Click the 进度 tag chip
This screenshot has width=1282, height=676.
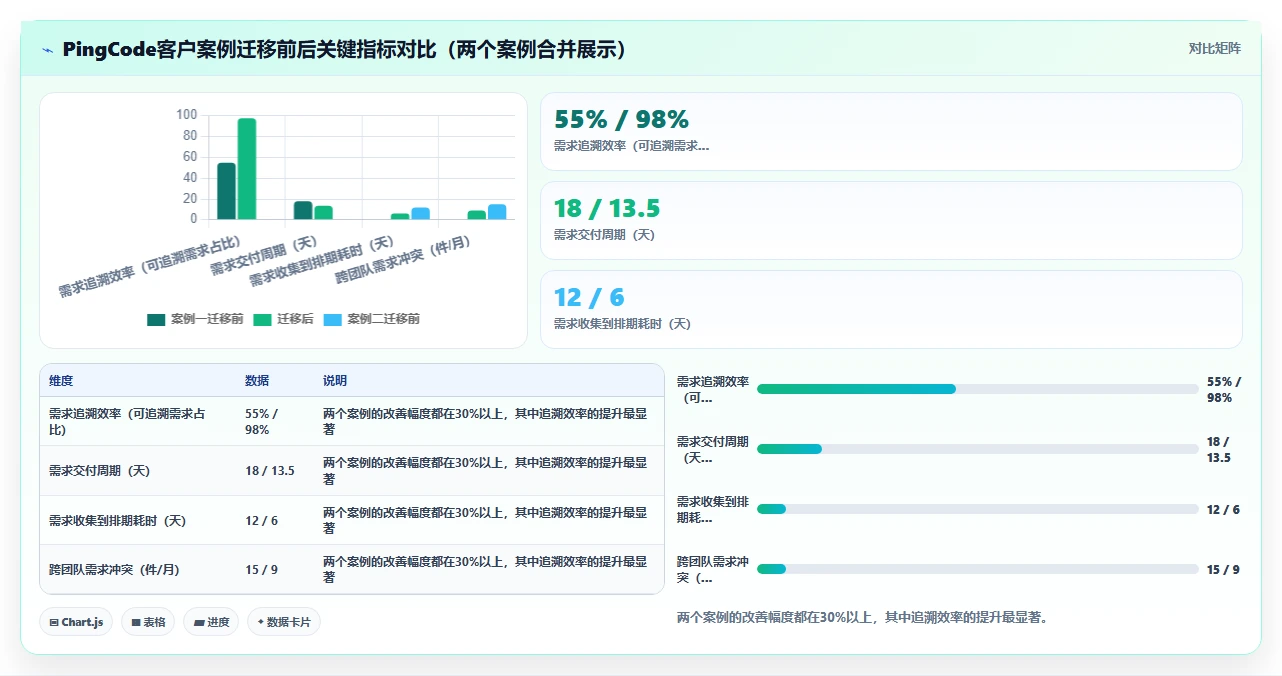[211, 622]
